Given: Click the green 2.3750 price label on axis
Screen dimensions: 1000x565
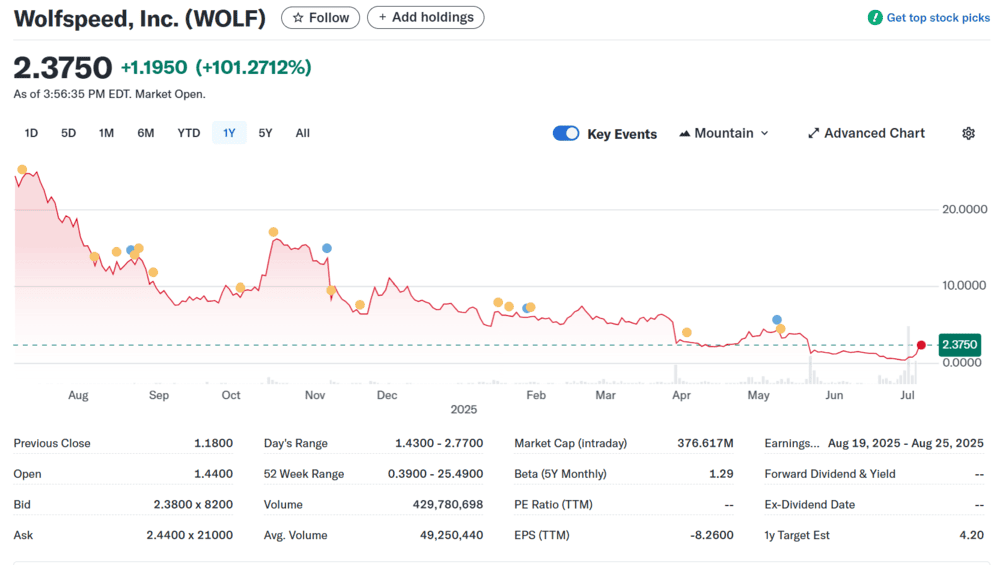Looking at the screenshot, I should click(959, 345).
